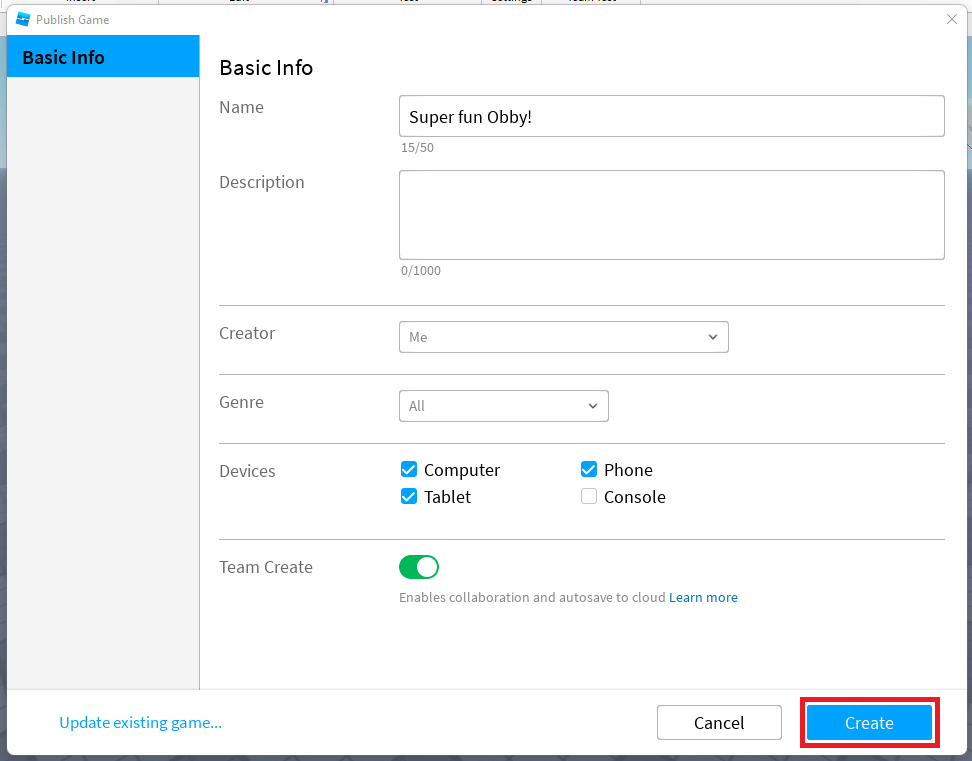Uncheck the Phone device checkbox
972x761 pixels.
(589, 470)
